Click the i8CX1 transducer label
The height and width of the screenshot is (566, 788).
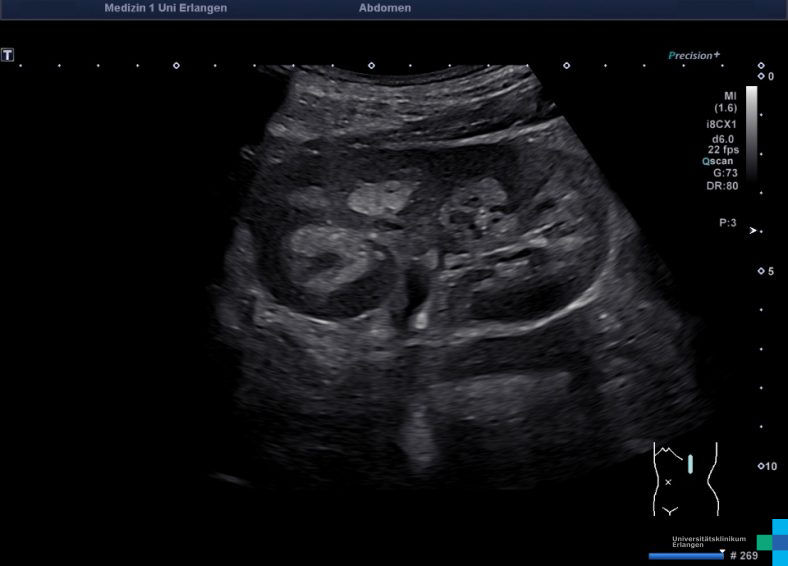(721, 124)
